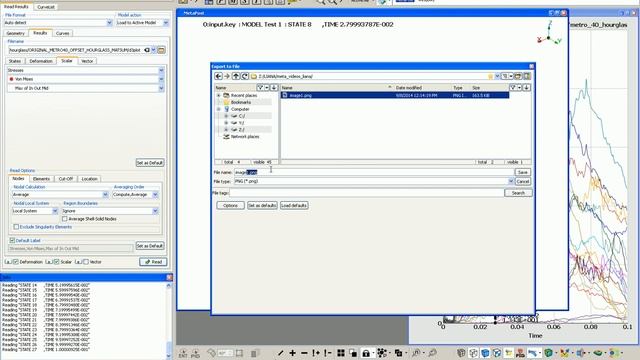Switch to the Curves tab

click(x=62, y=33)
